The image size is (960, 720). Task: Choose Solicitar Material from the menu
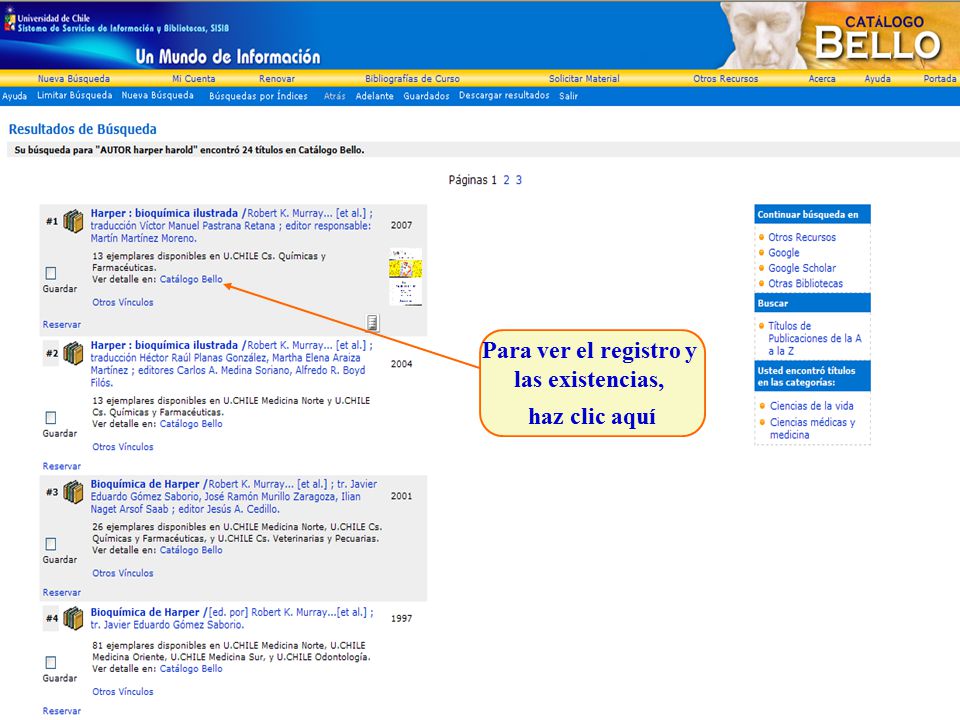(x=584, y=78)
